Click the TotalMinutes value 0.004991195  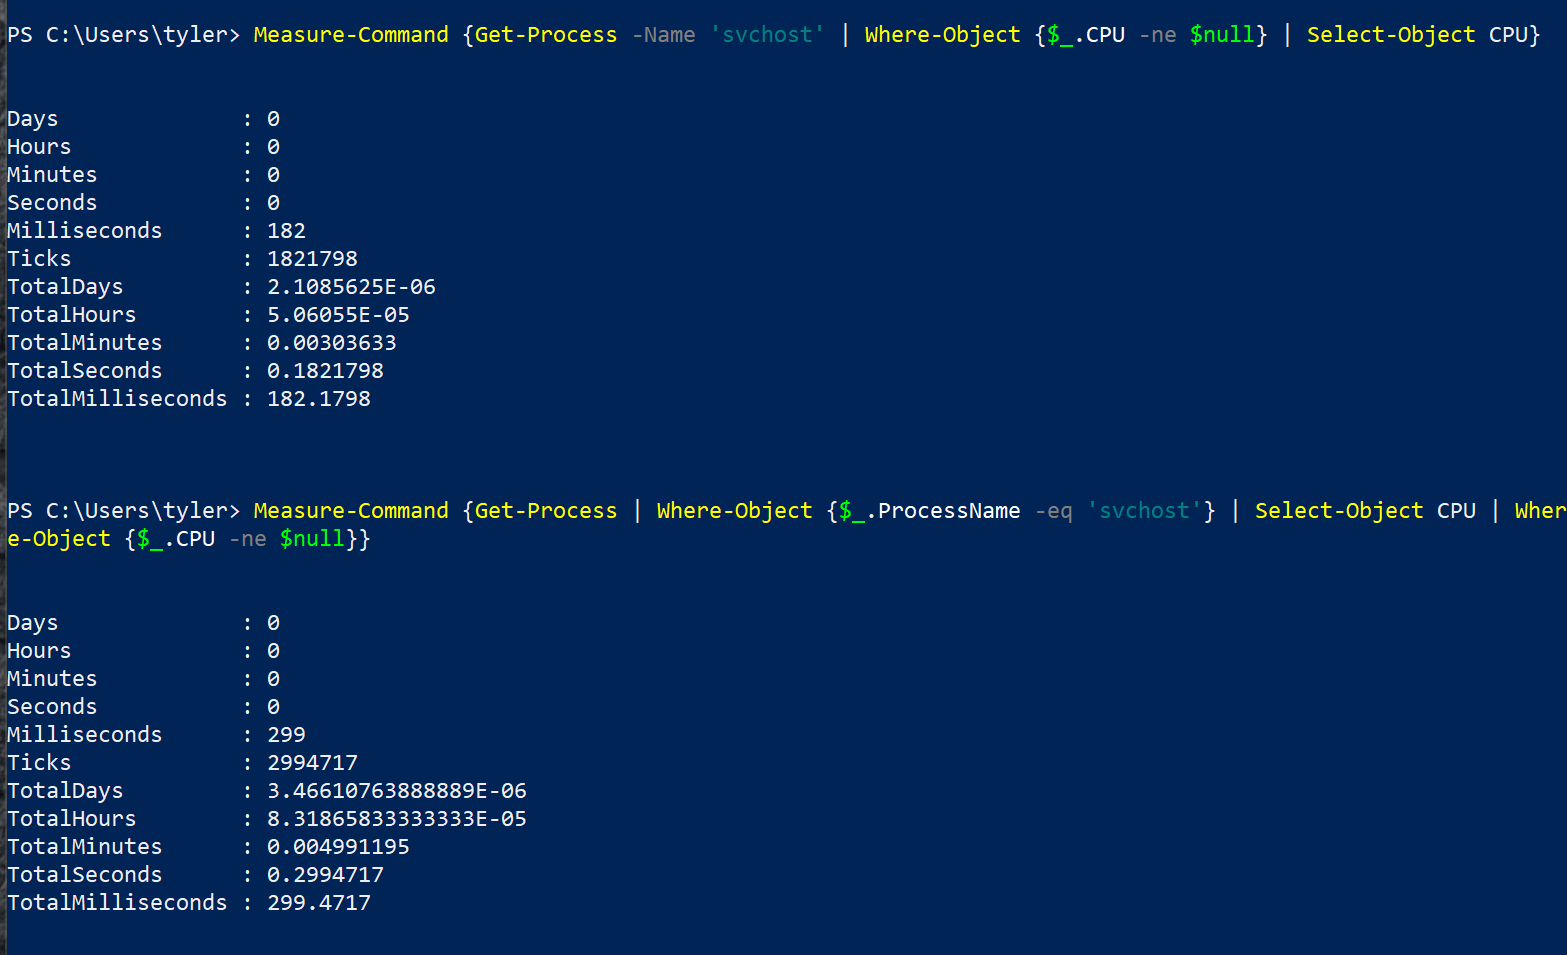click(338, 847)
